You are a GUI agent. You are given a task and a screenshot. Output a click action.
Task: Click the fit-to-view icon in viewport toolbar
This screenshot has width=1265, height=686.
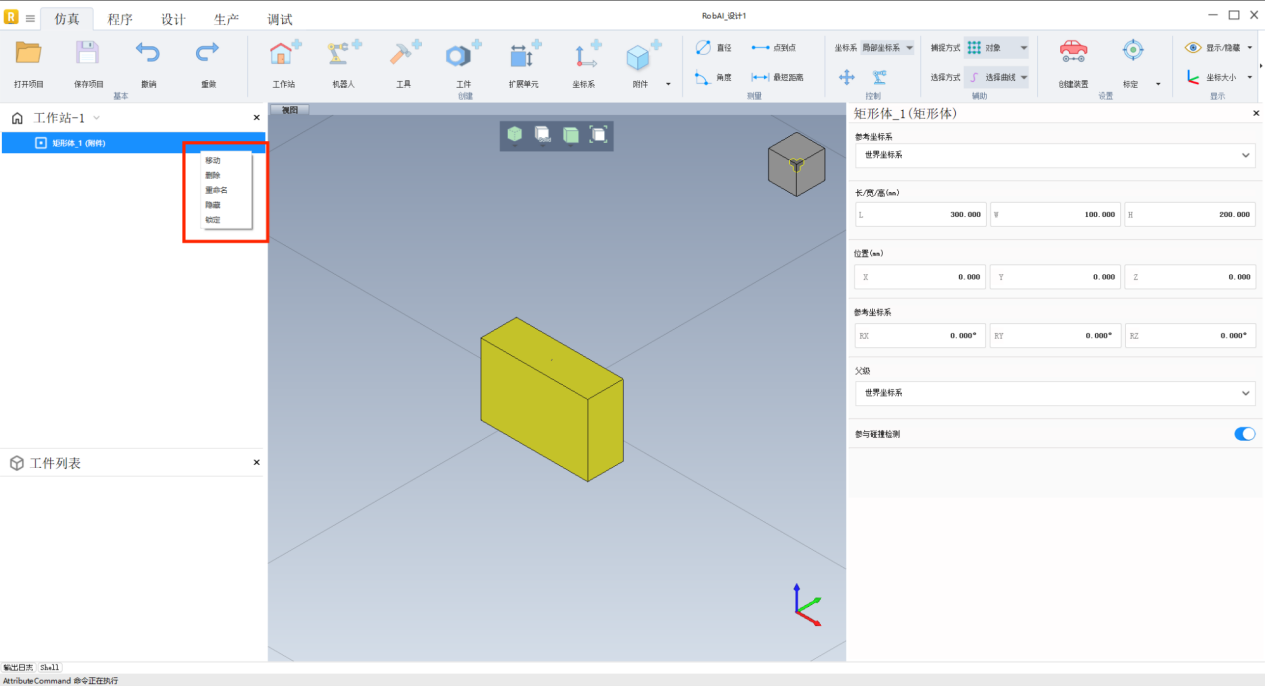click(598, 134)
